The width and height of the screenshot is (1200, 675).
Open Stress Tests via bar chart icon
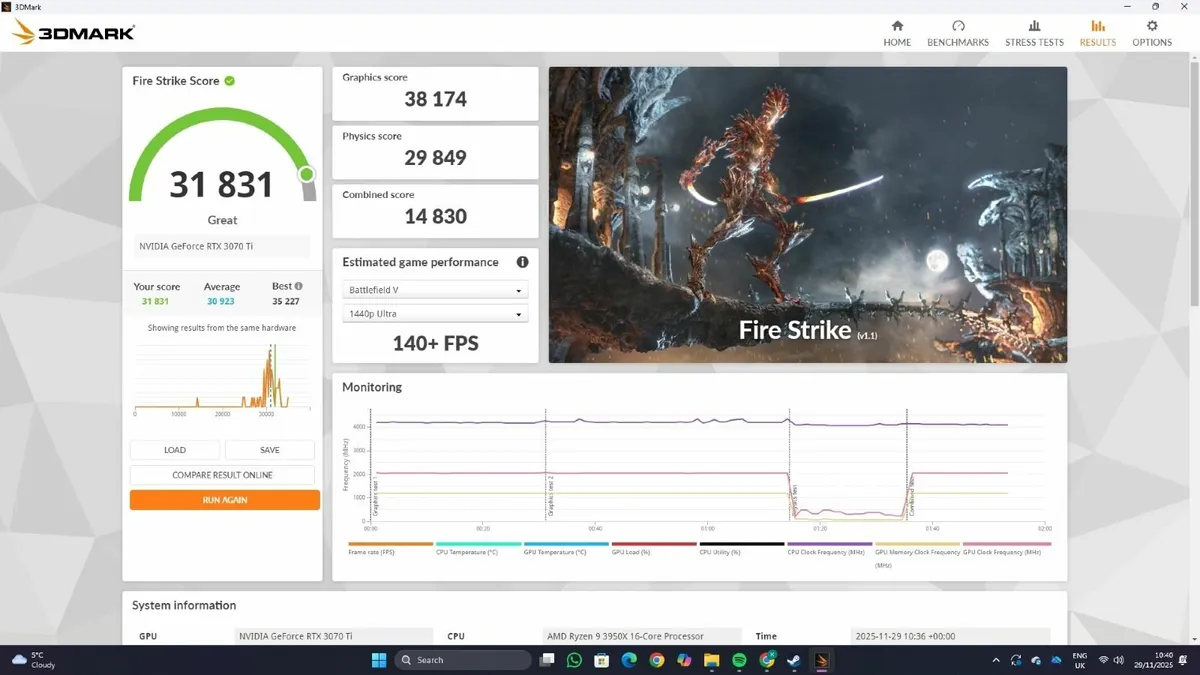tap(1034, 30)
